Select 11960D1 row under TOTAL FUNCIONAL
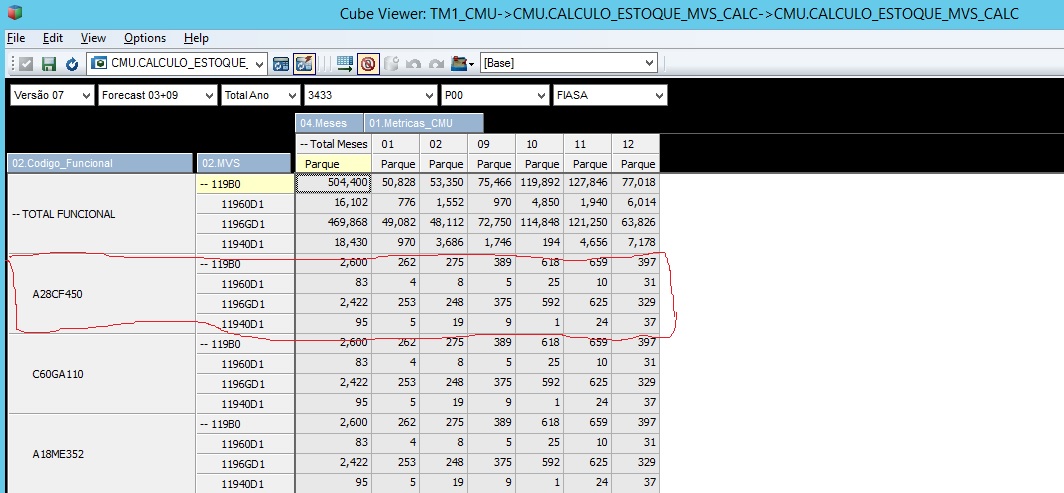1064x493 pixels. tap(246, 203)
